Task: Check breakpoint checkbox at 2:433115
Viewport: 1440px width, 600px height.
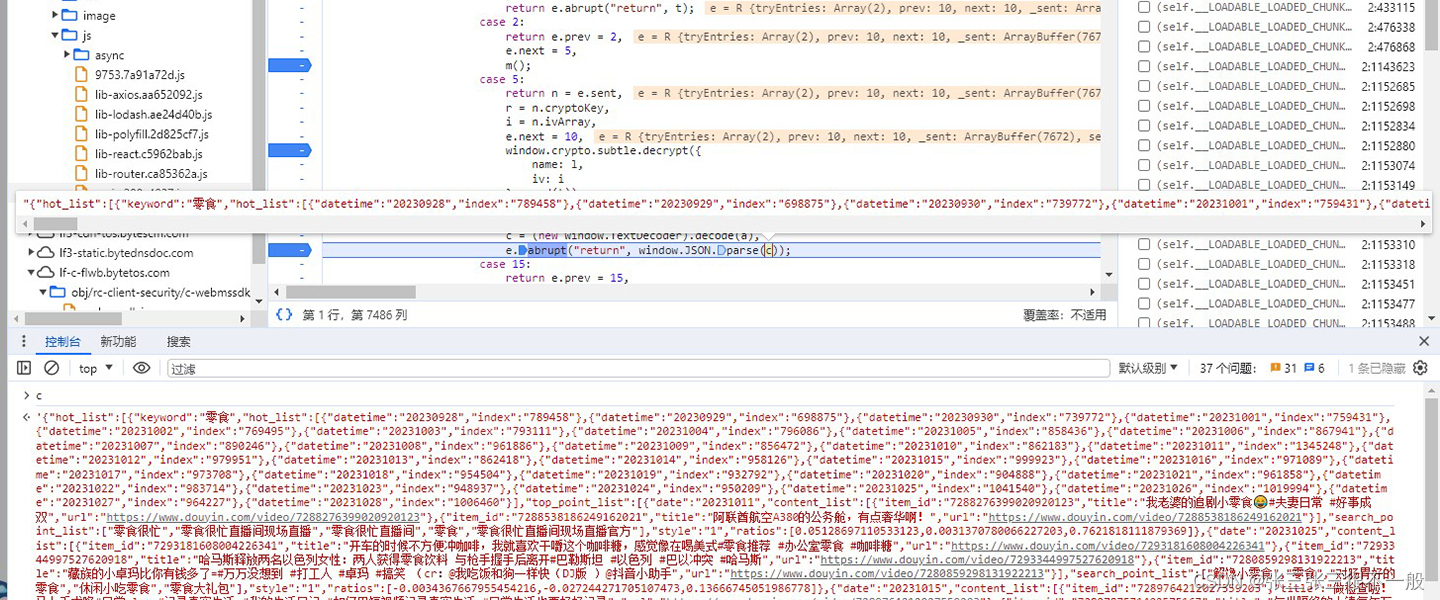Action: (x=1143, y=7)
